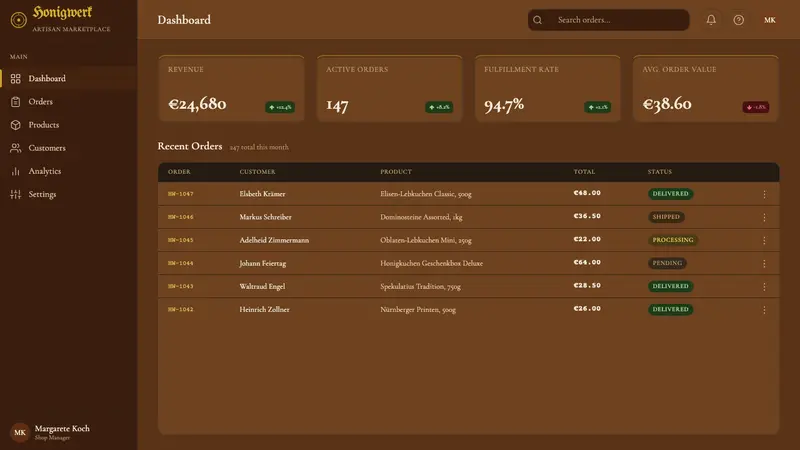Open Products section in sidebar
This screenshot has width=800, height=450.
point(68,124)
